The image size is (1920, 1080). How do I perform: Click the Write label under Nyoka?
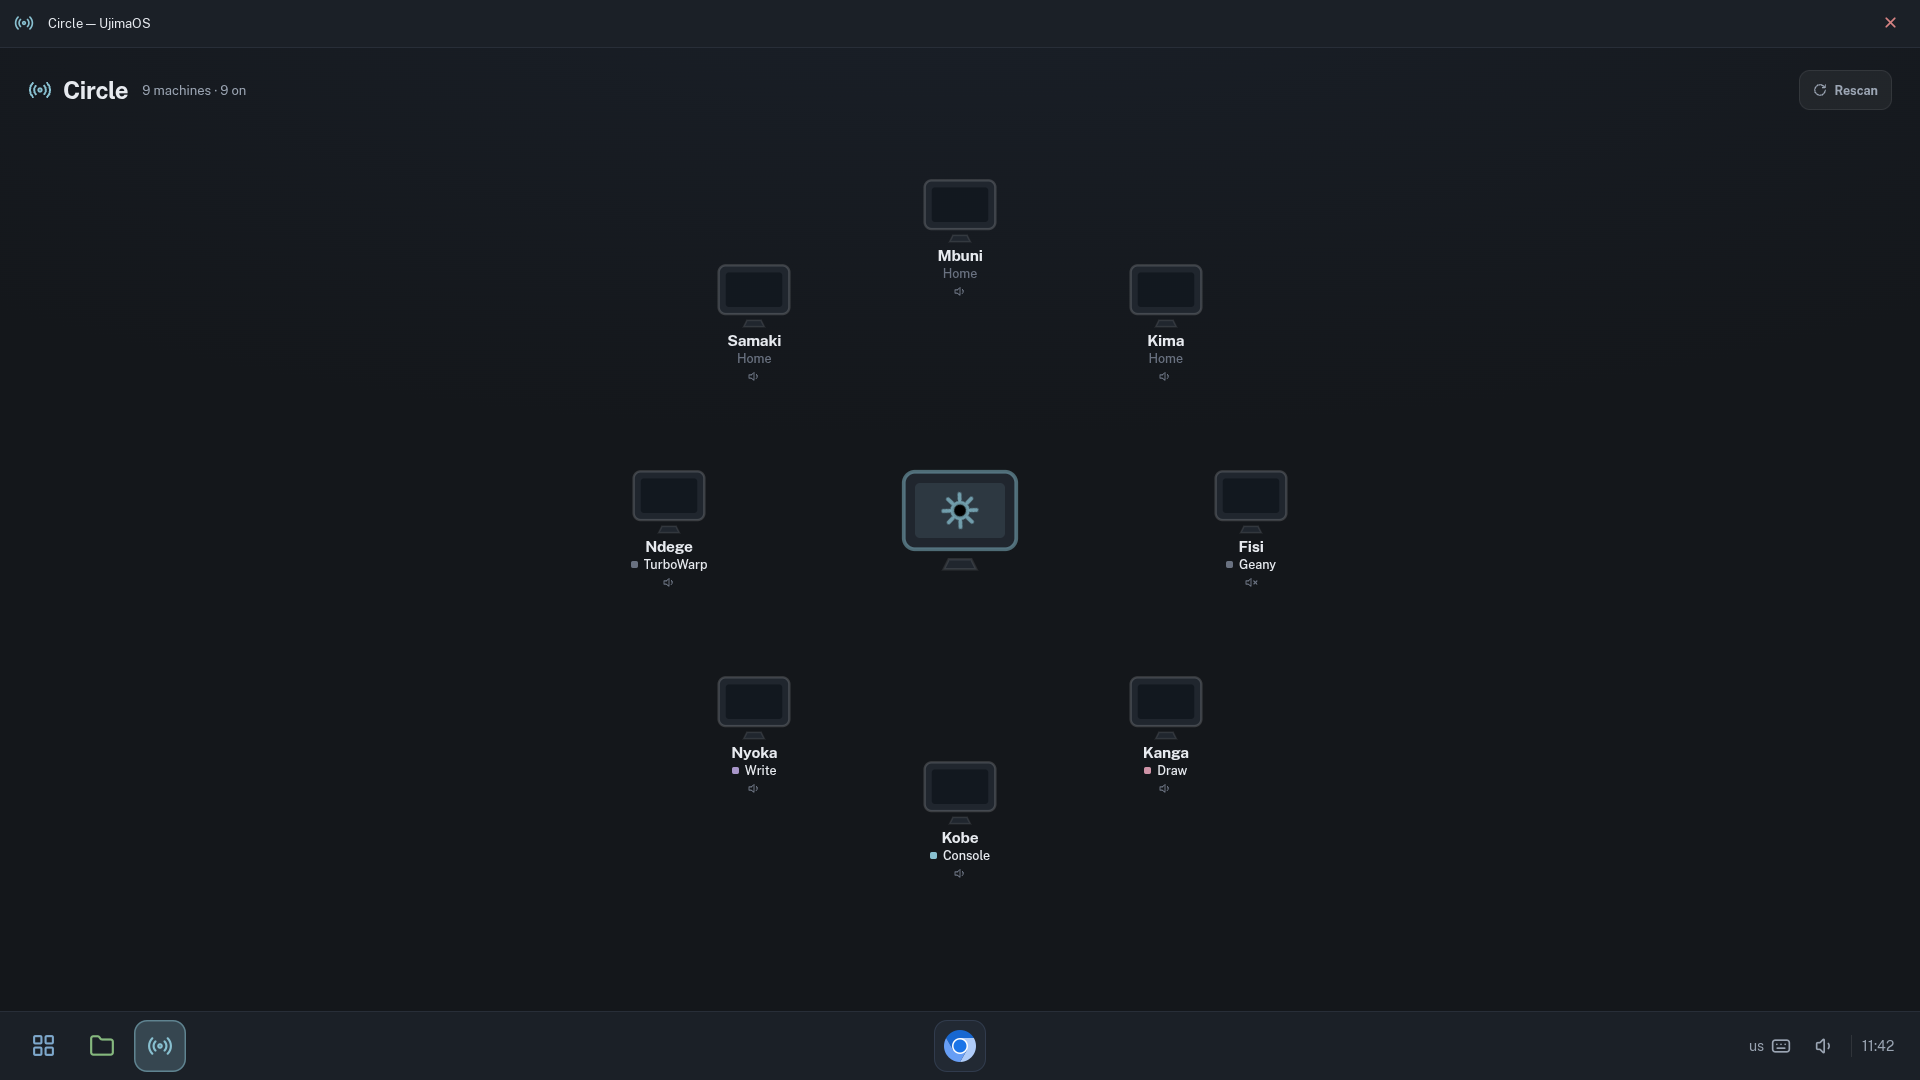(760, 771)
